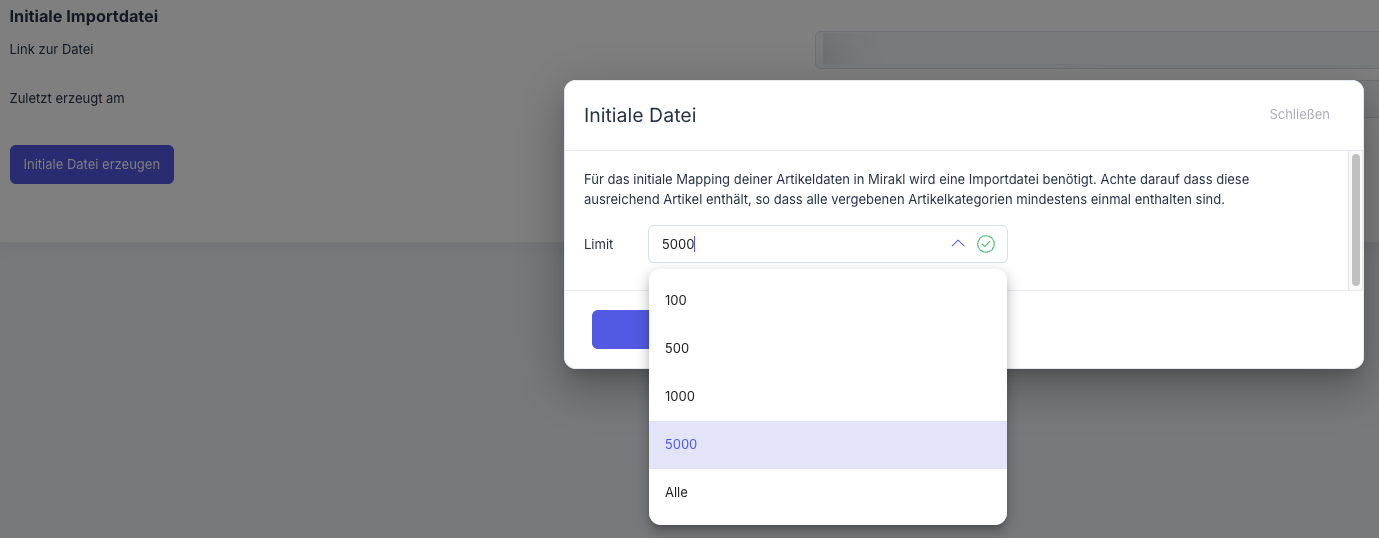Click the Limit label text

click(599, 244)
